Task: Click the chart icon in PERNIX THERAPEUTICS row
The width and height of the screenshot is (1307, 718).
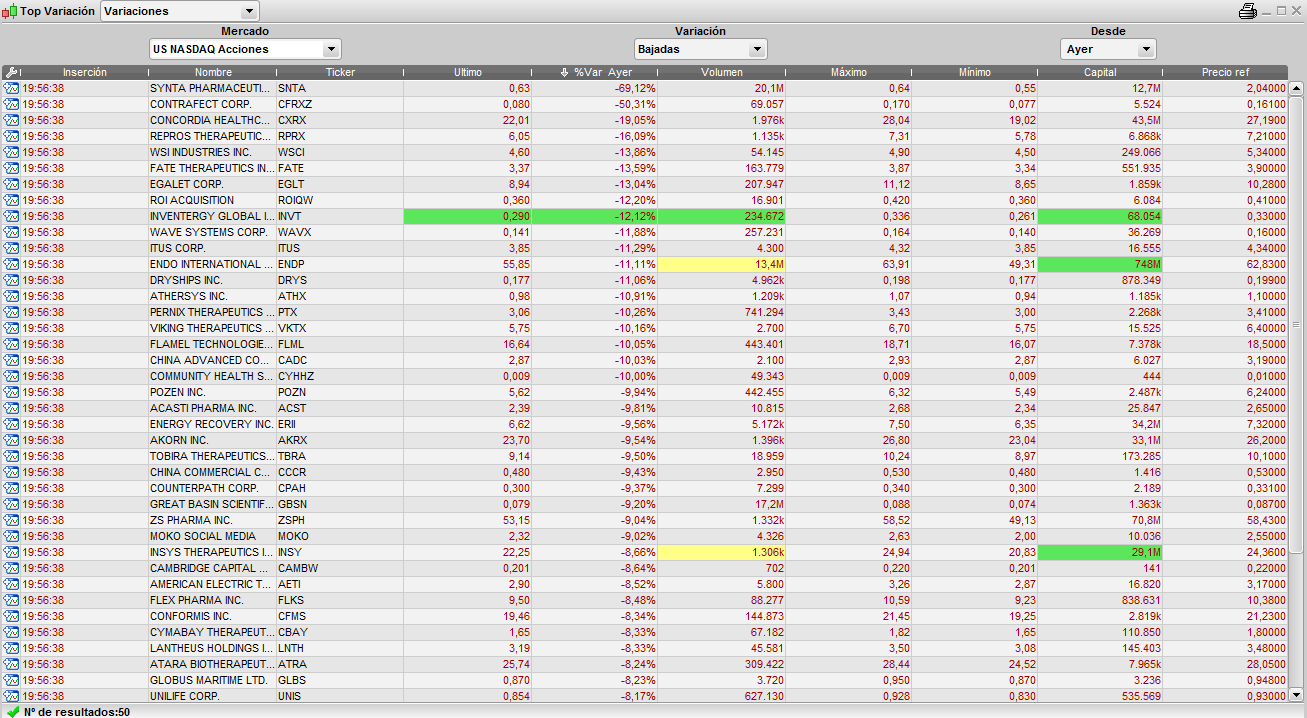Action: 12,312
